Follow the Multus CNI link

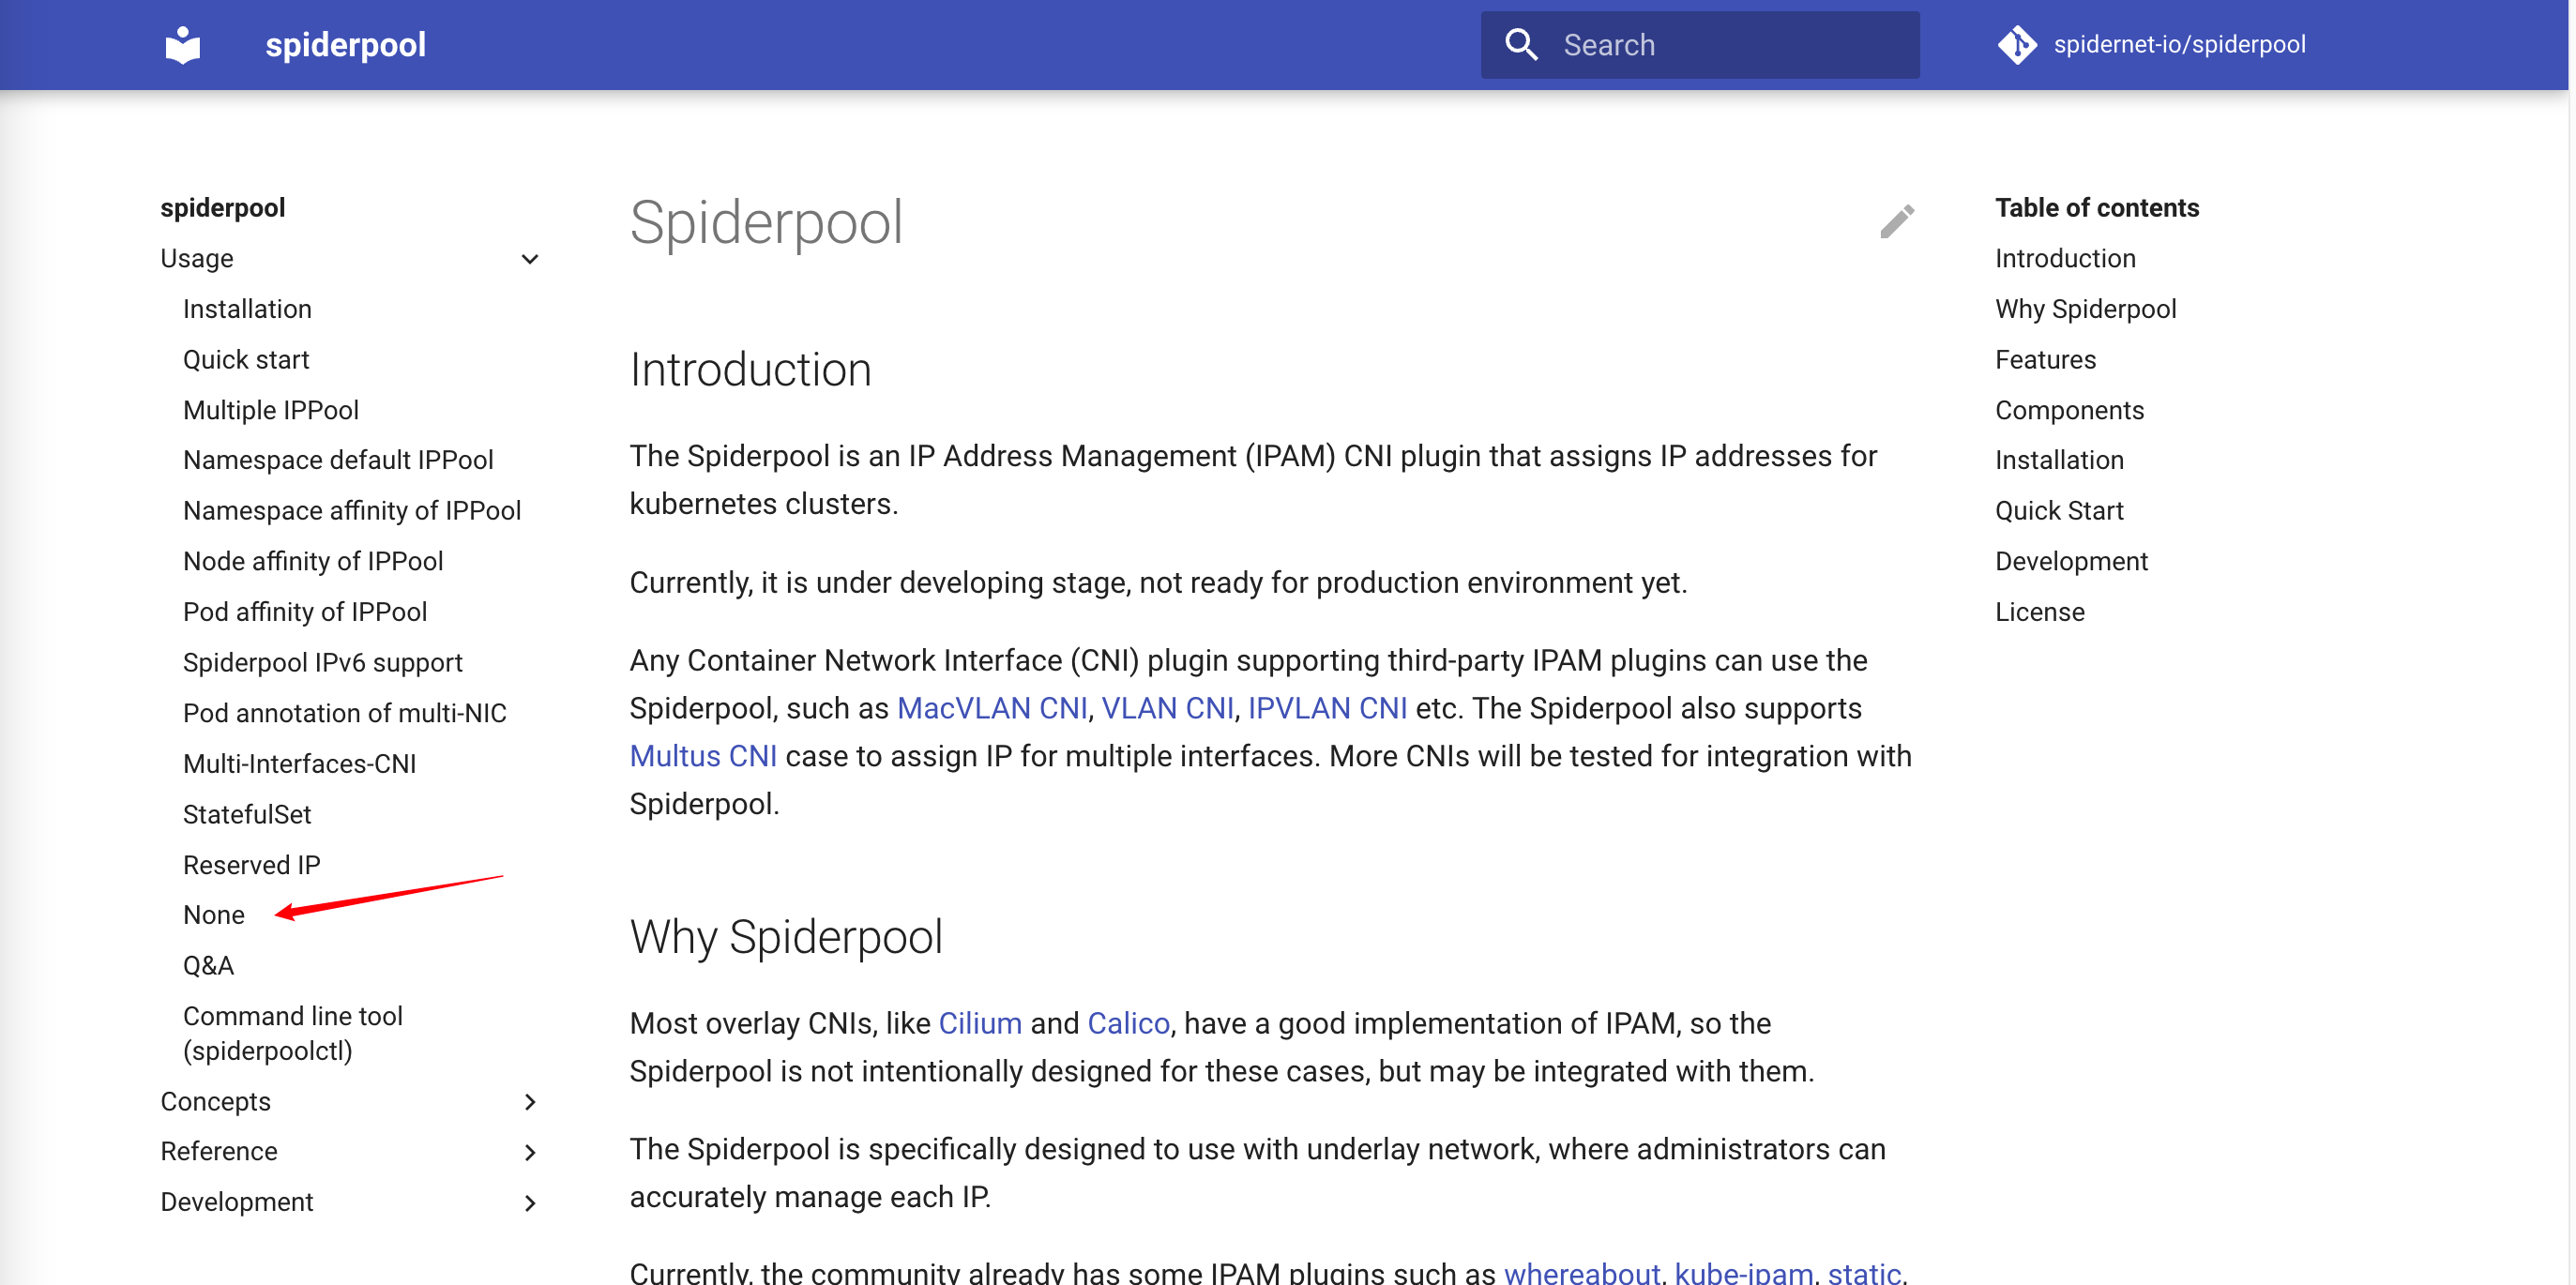703,756
